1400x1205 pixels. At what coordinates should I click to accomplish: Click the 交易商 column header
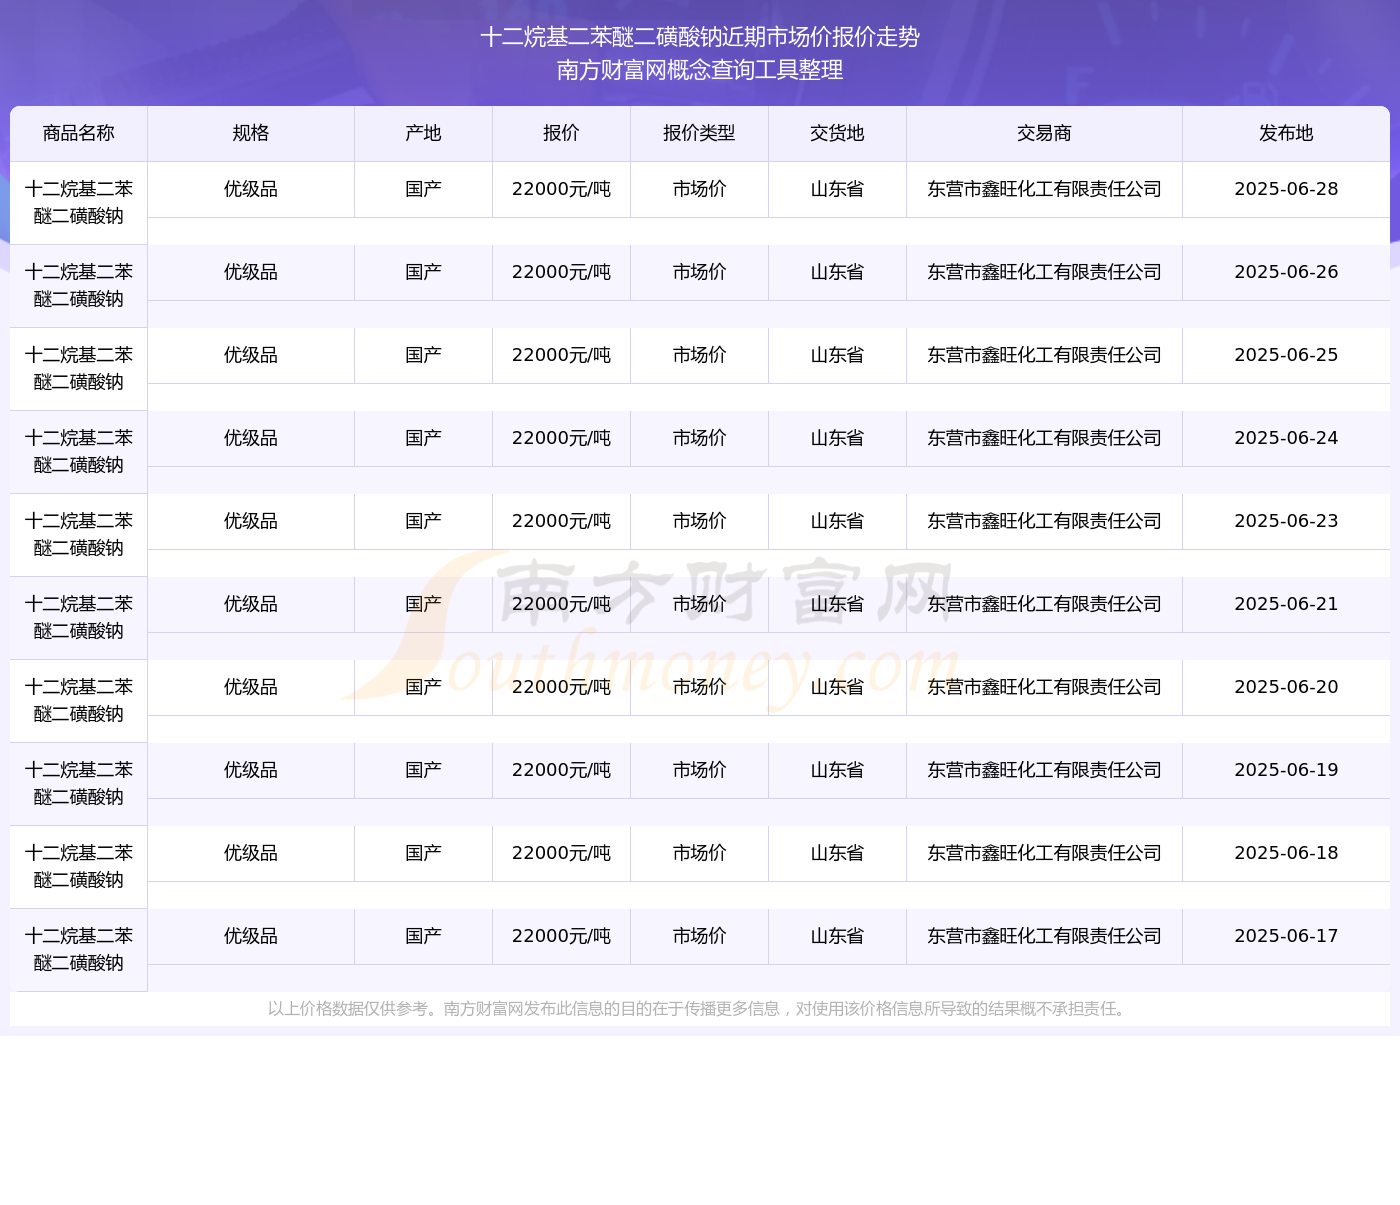tap(1044, 133)
